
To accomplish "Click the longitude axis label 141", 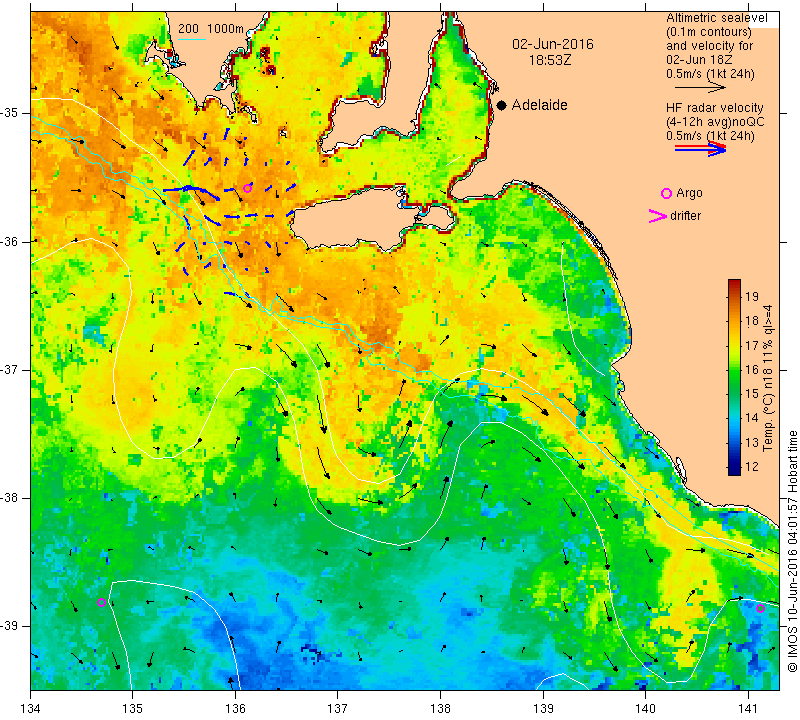I will click(748, 708).
